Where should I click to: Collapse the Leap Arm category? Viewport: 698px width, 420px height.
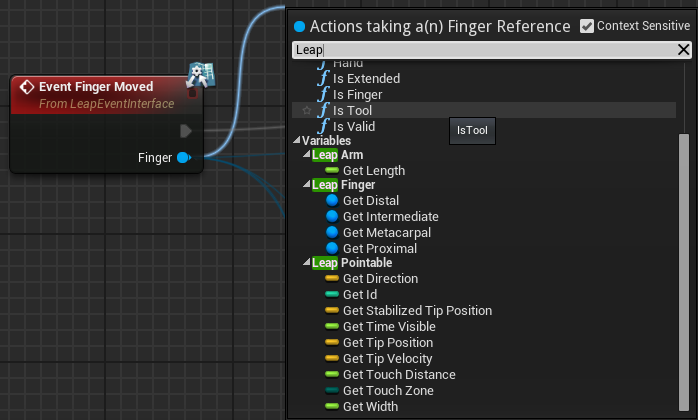(306, 155)
